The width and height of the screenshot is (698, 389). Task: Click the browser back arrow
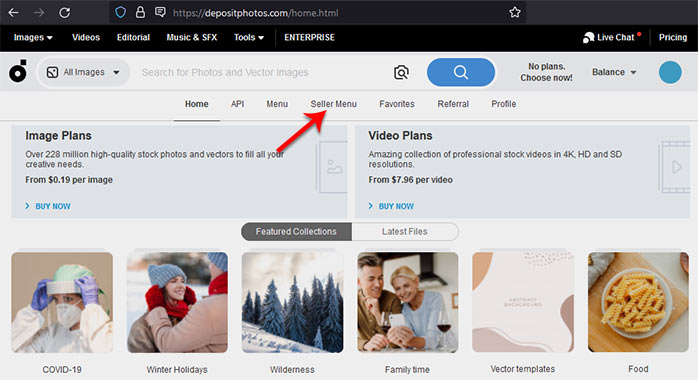(13, 12)
